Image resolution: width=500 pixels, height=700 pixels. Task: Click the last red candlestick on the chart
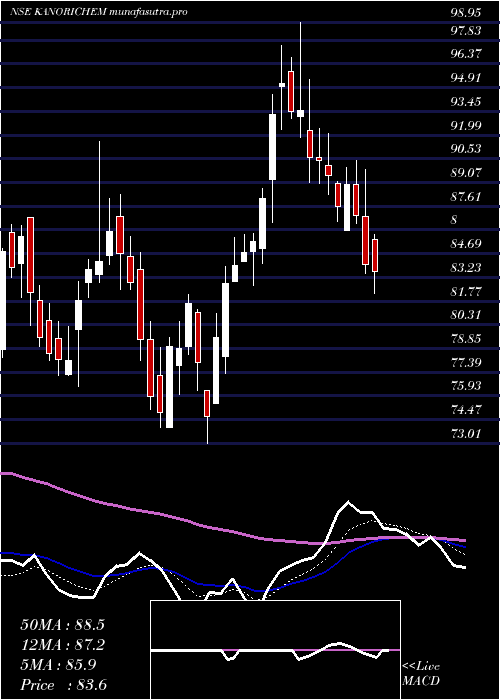375,255
